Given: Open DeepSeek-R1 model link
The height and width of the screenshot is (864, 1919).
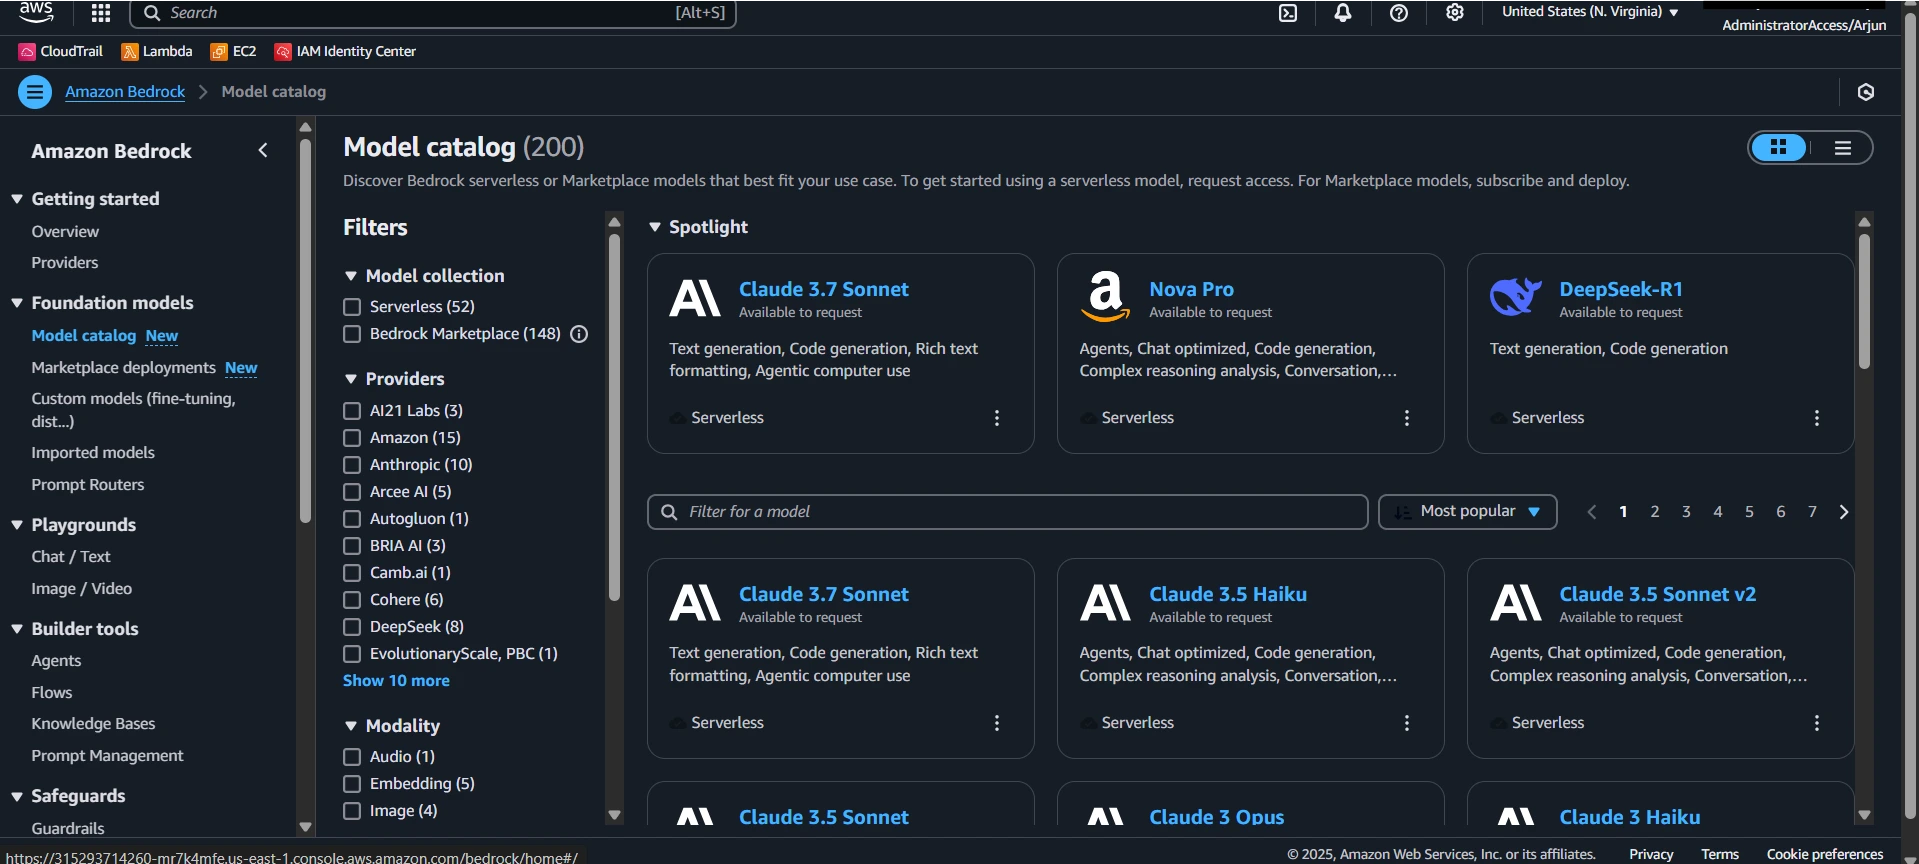Looking at the screenshot, I should pos(1621,289).
